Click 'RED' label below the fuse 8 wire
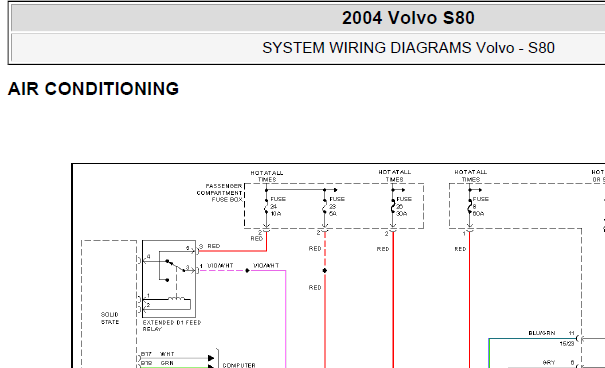Viewport: 605px width, 368px height. click(x=460, y=249)
